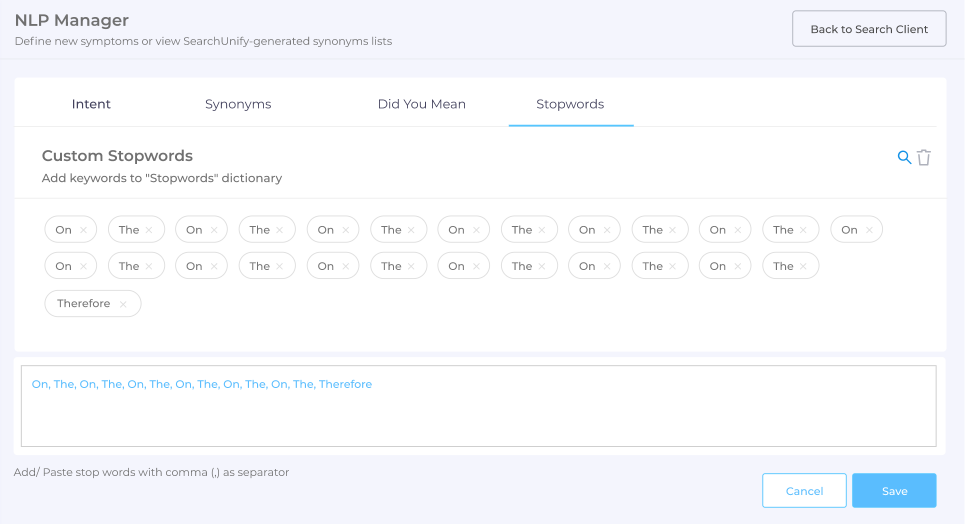The height and width of the screenshot is (524, 969).
Task: Remove the last 'The' chip in top row
Action: pyautogui.click(x=804, y=230)
